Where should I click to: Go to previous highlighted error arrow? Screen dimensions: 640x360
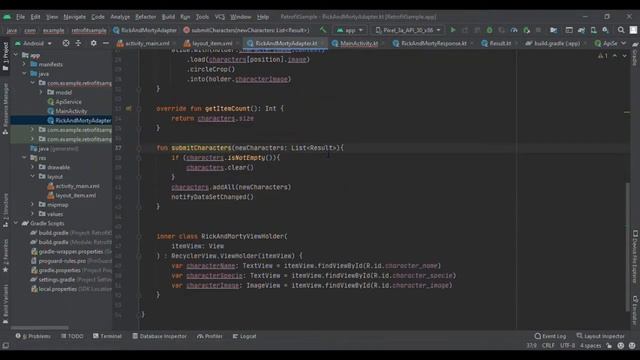(x=615, y=56)
